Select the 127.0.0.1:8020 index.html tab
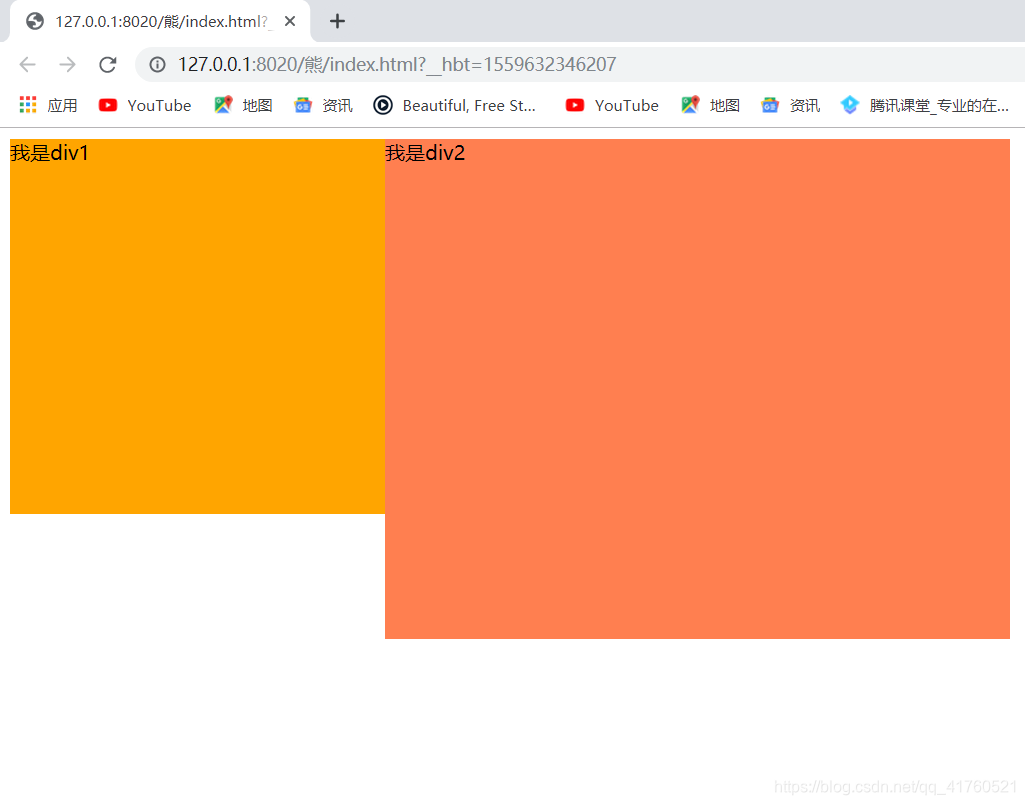This screenshot has height=805, width=1025. (x=160, y=22)
